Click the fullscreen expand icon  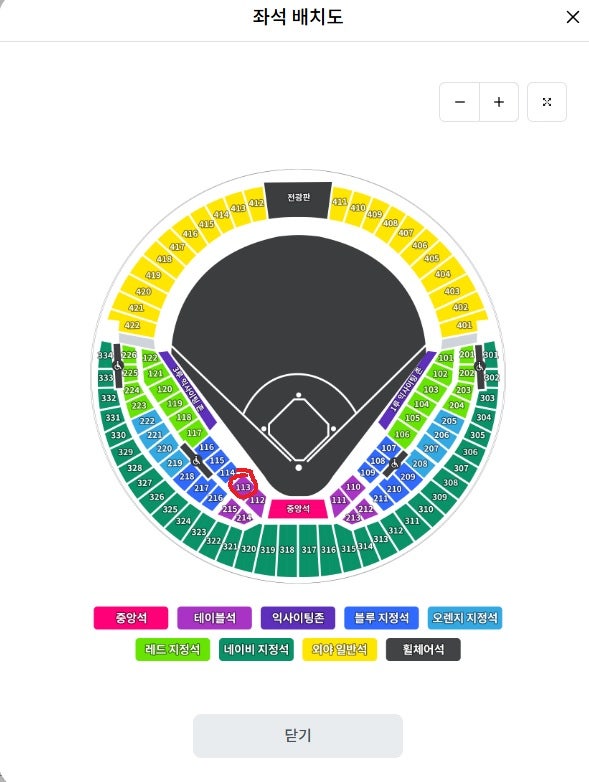click(x=547, y=102)
